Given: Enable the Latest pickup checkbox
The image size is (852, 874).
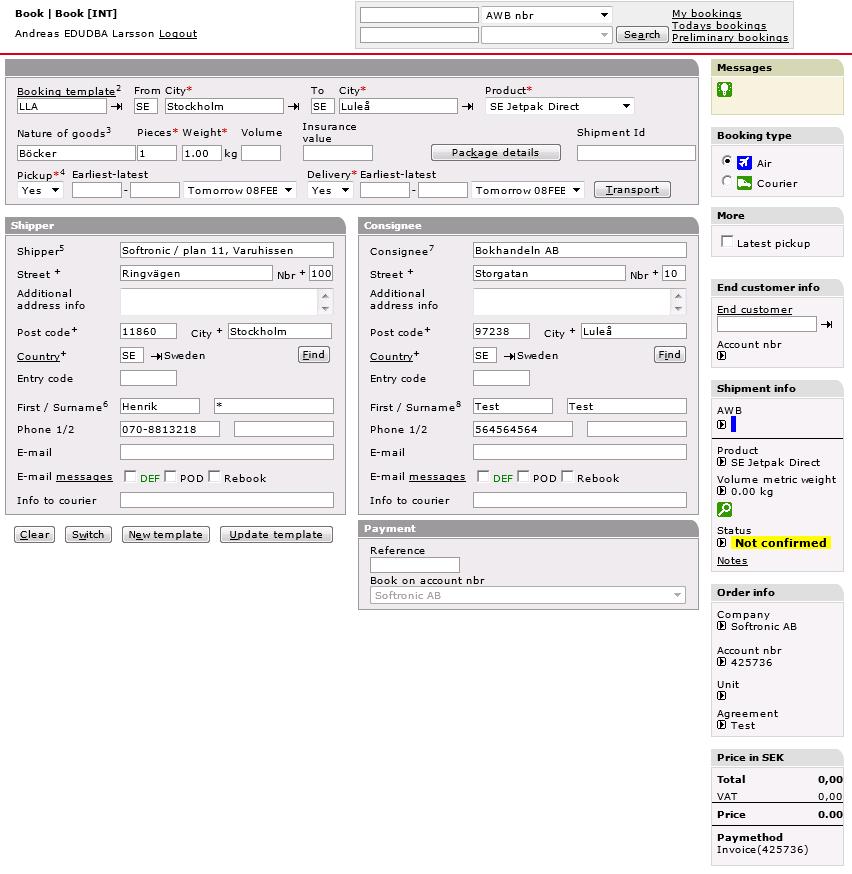Looking at the screenshot, I should click(727, 241).
